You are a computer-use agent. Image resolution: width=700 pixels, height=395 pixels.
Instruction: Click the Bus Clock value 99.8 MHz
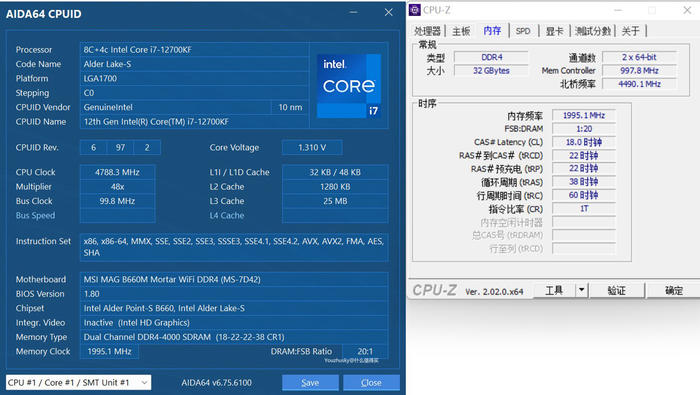pyautogui.click(x=117, y=201)
